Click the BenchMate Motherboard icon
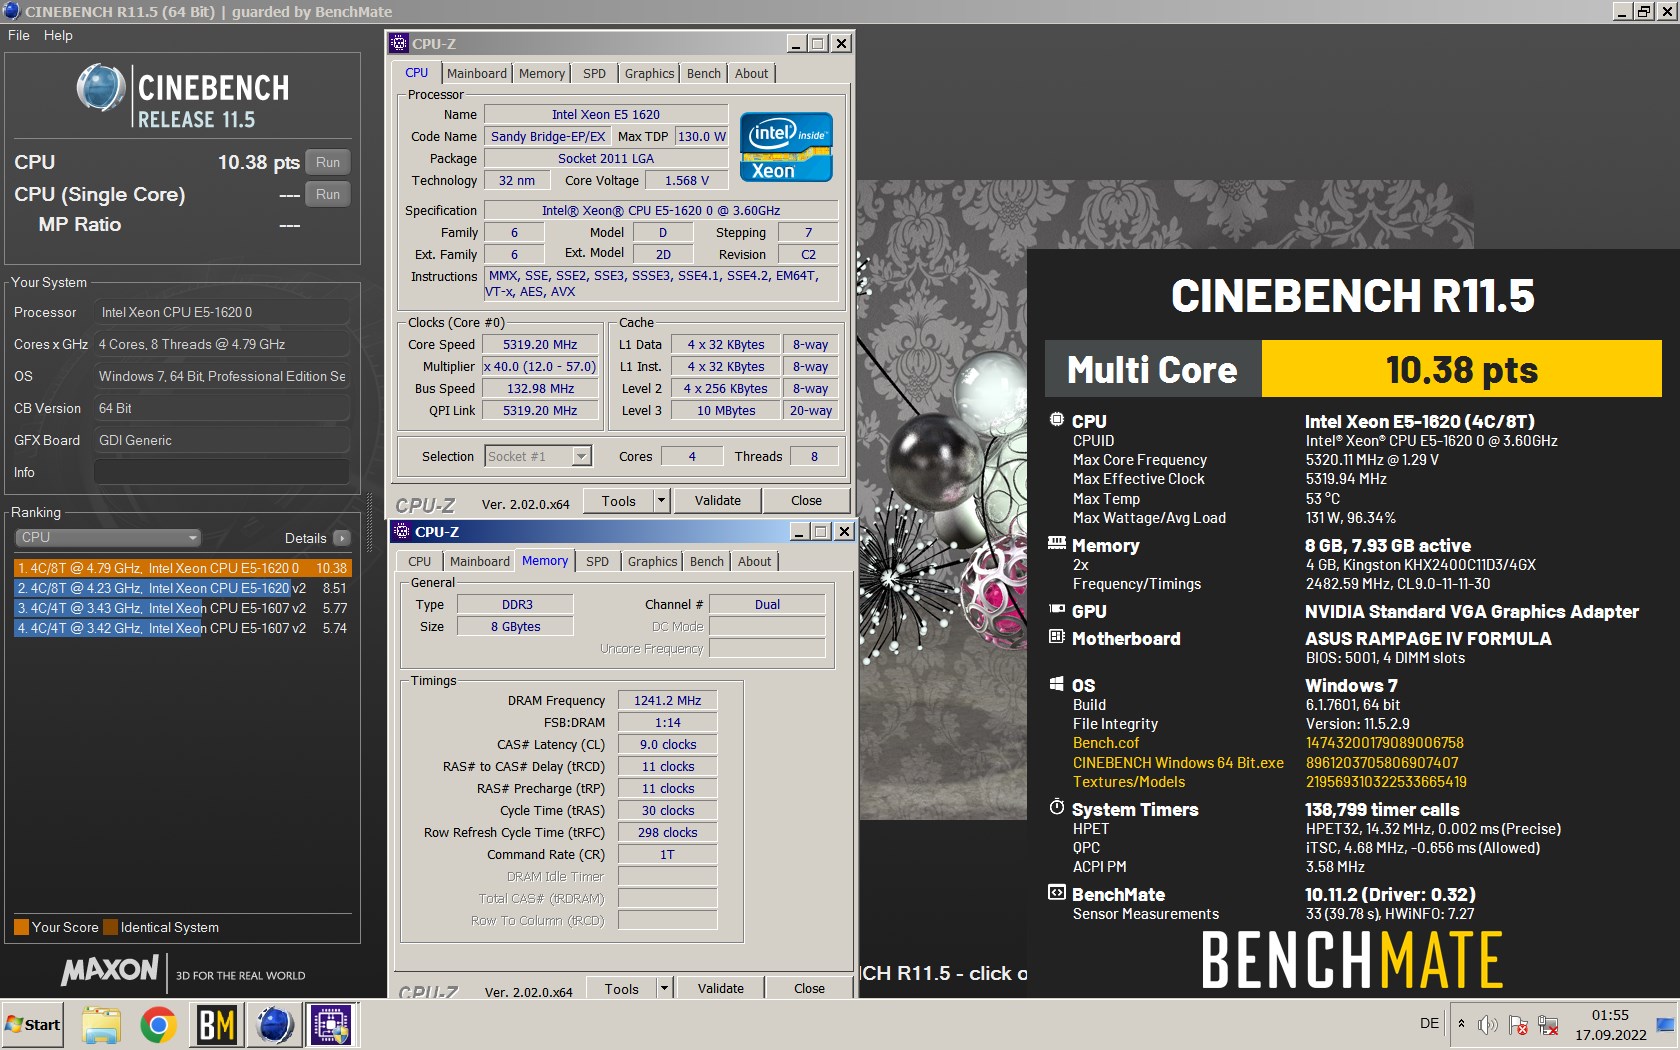 pos(1056,637)
